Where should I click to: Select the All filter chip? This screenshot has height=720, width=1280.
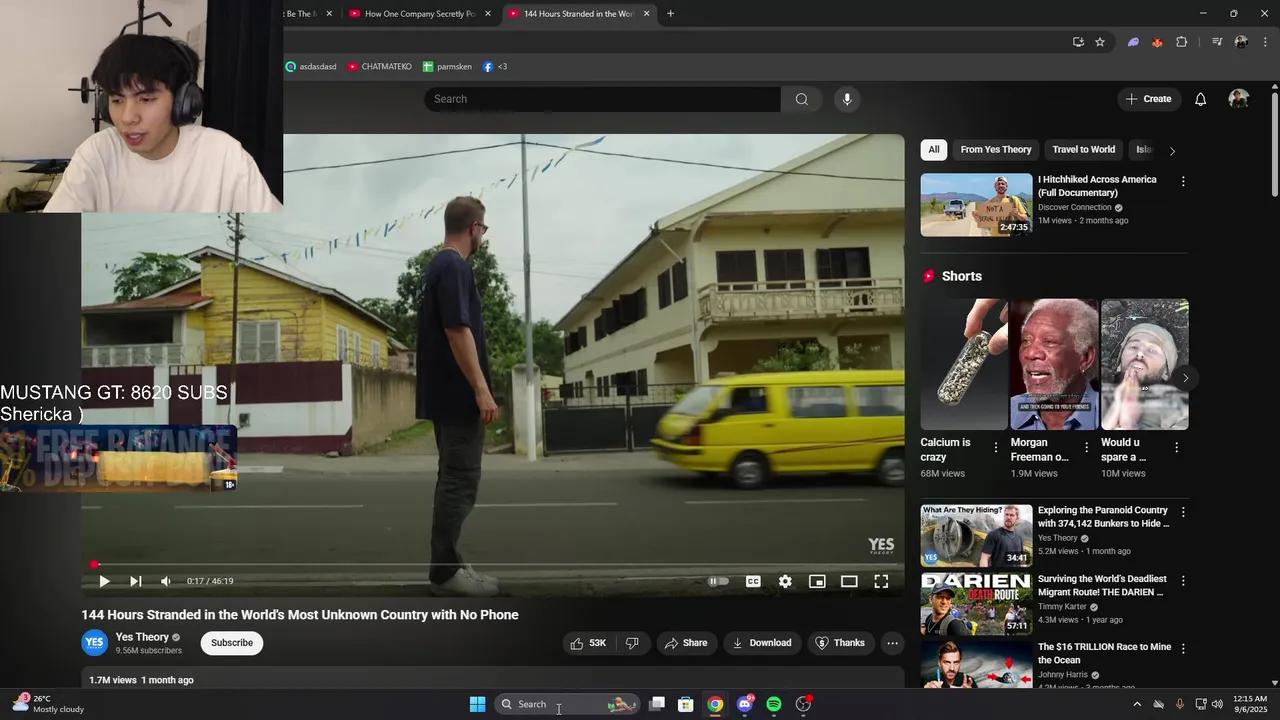[x=934, y=150]
